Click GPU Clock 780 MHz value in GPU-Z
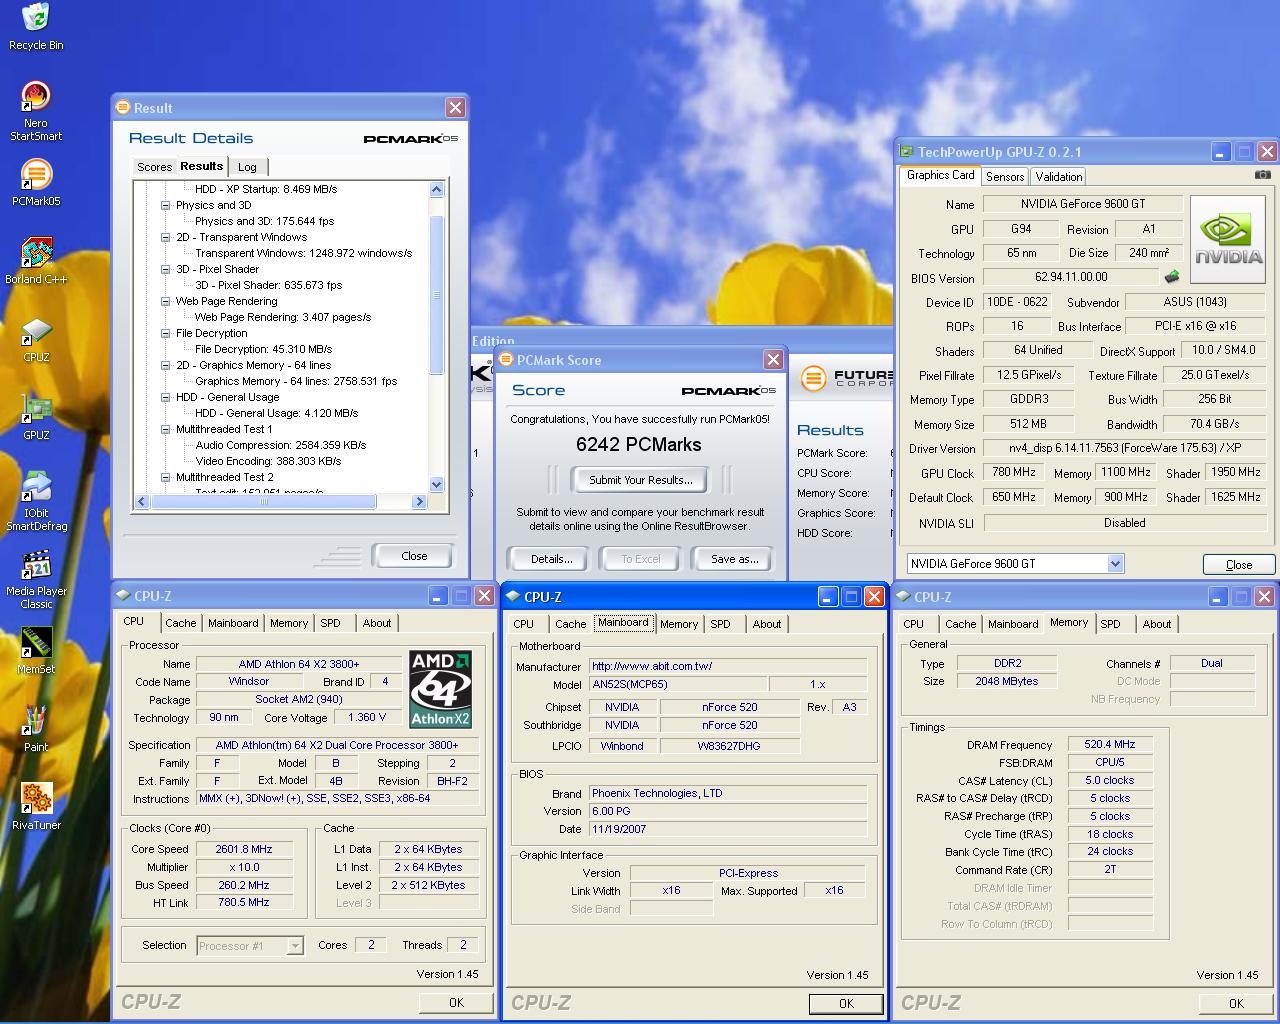The height and width of the screenshot is (1024, 1280). coord(1013,472)
